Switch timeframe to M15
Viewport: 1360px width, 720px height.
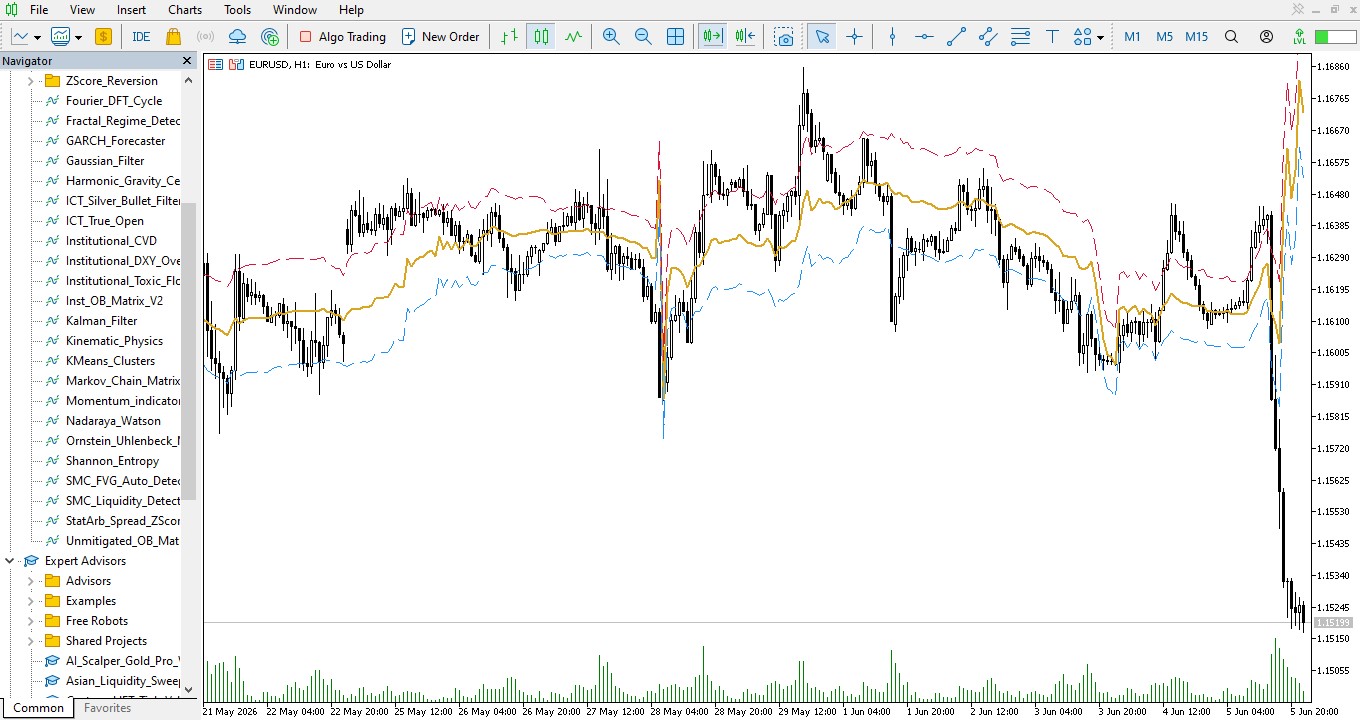1196,37
